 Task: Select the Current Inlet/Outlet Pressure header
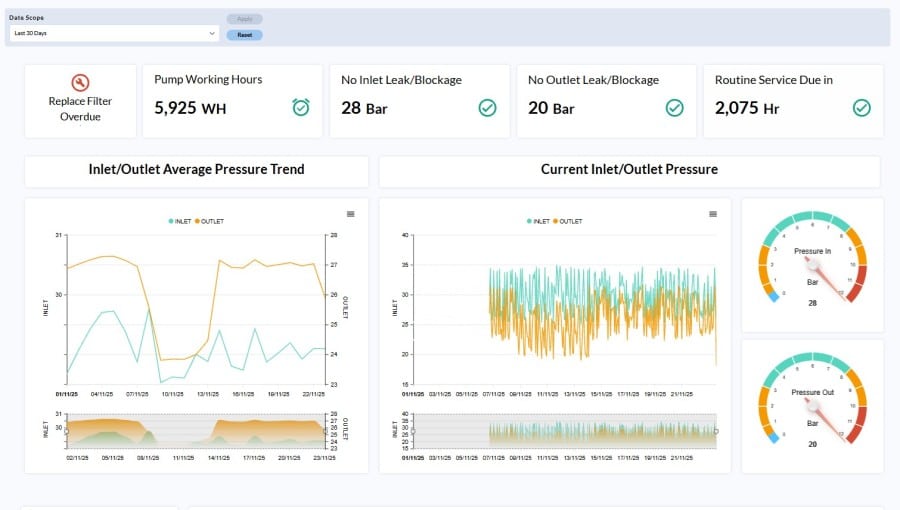pyautogui.click(x=629, y=170)
